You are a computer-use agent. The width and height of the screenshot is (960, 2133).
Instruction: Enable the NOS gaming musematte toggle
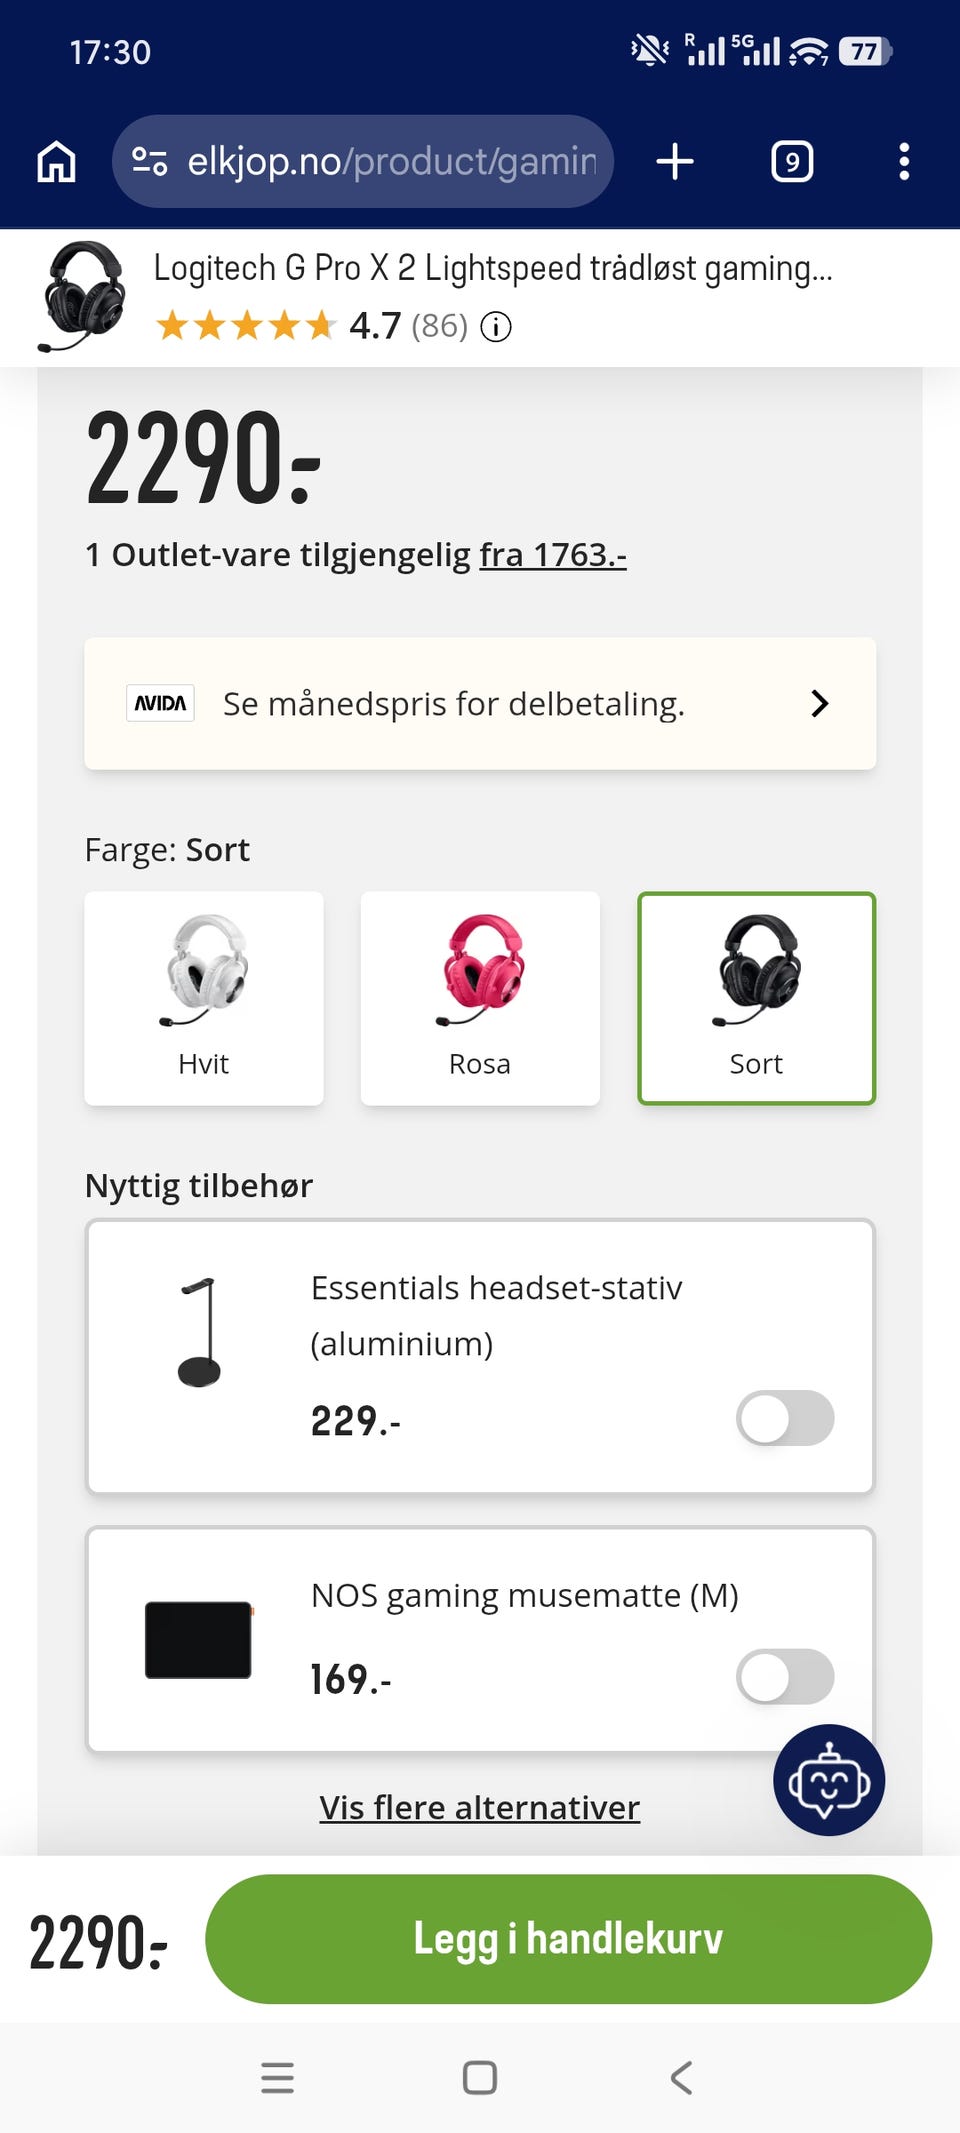[785, 1677]
